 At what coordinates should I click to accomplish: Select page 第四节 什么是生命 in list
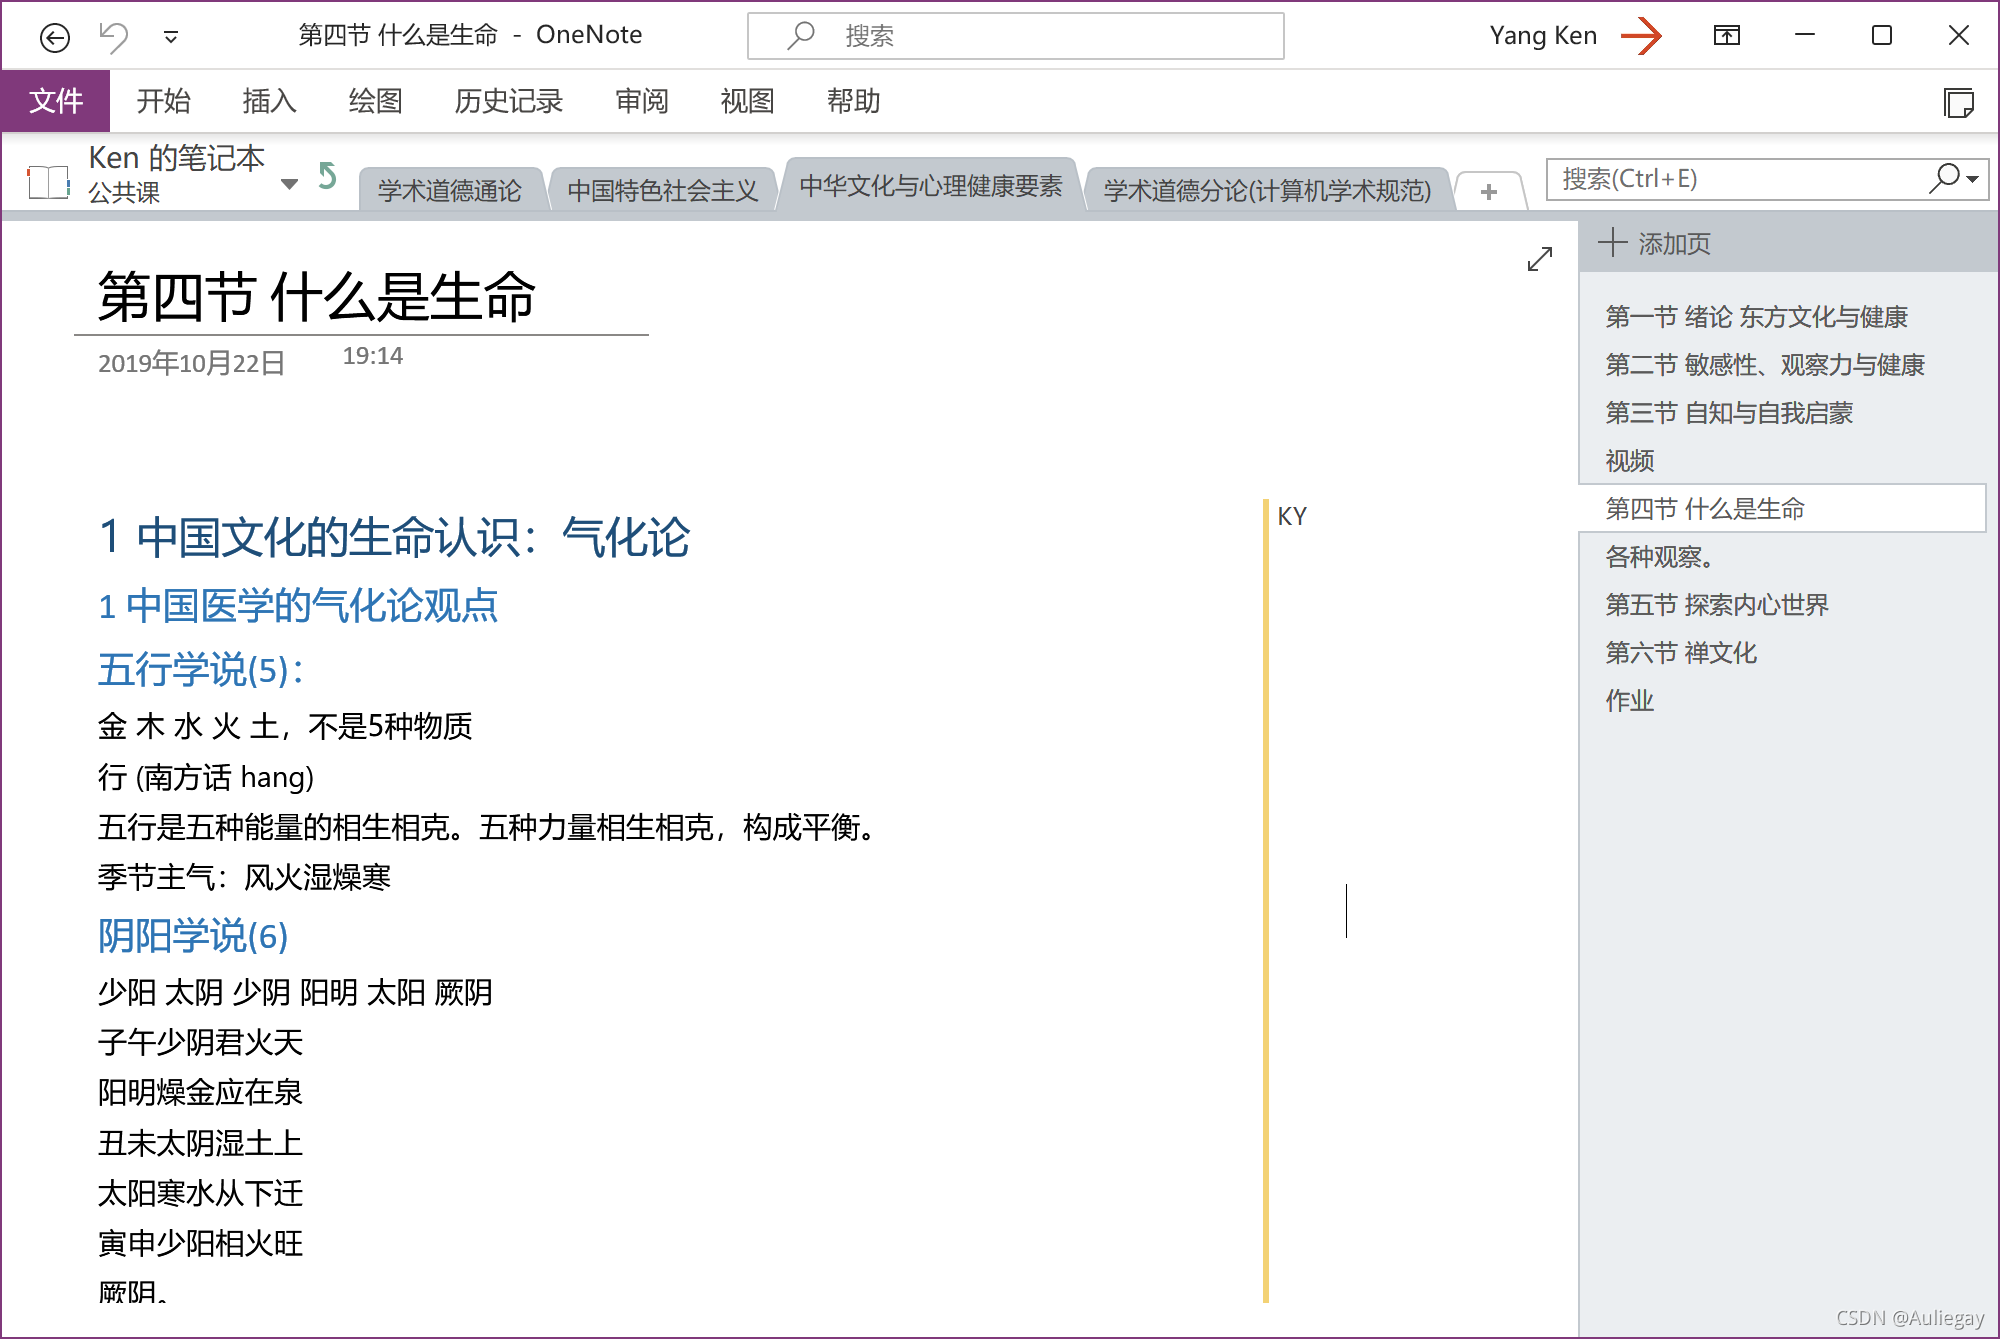pyautogui.click(x=1782, y=508)
